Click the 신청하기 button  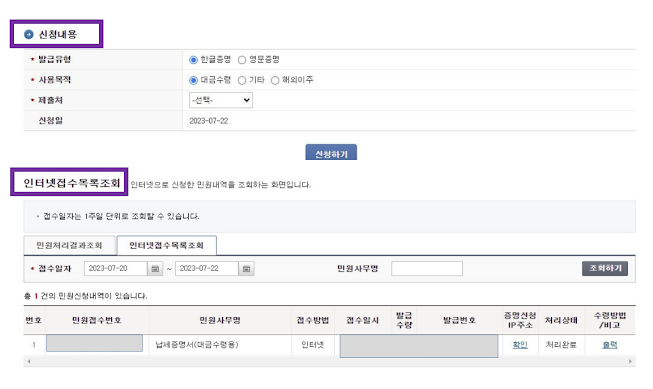coord(331,152)
